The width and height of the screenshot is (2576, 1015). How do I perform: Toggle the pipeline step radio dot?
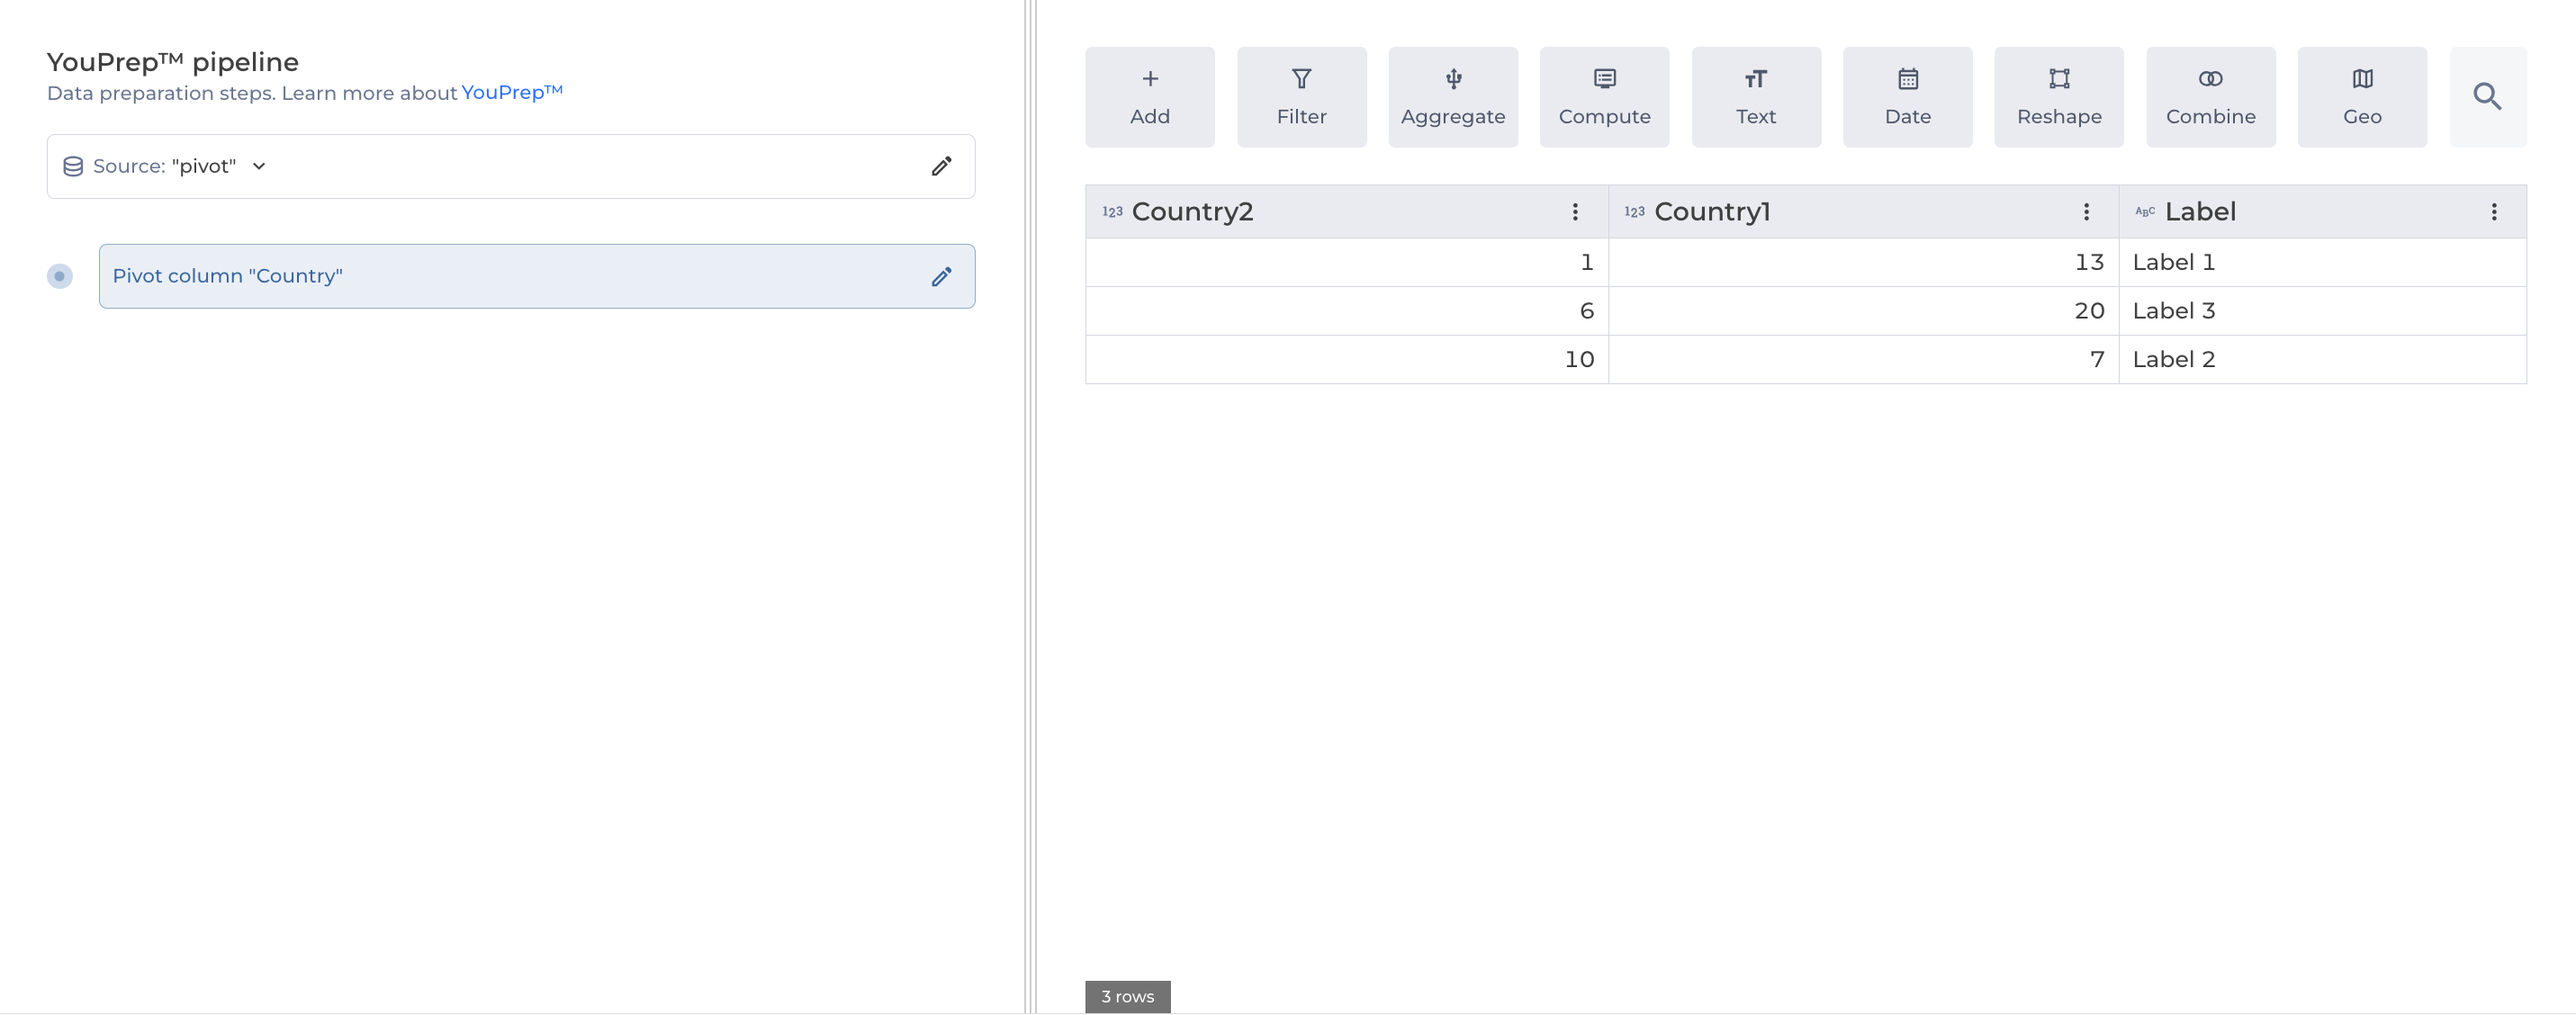(60, 276)
